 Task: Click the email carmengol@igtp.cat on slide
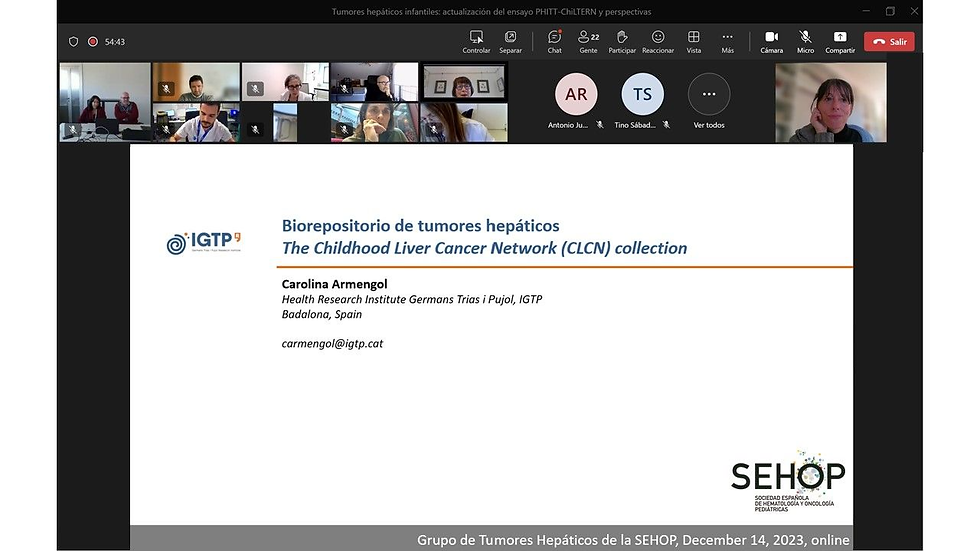(332, 344)
